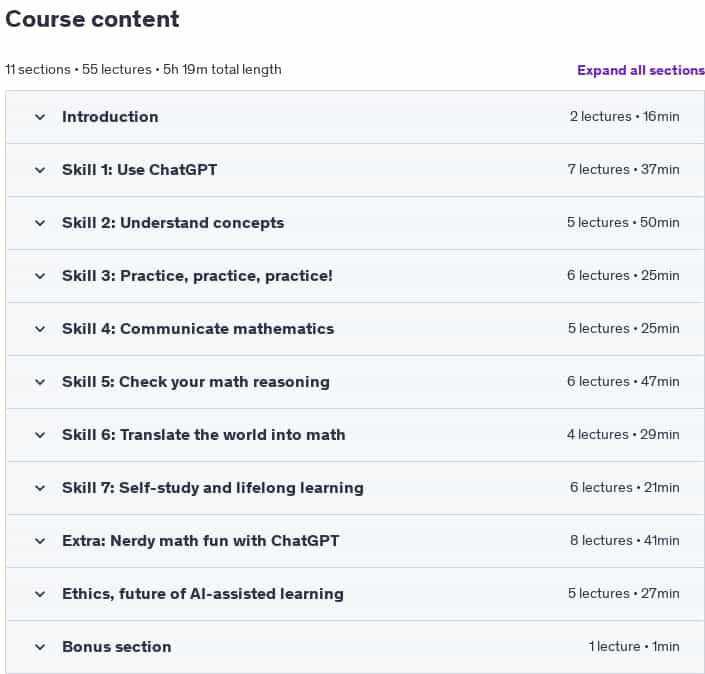Expand Skill 3: Practice chevron arrow
705x674 pixels.
pyautogui.click(x=40, y=276)
